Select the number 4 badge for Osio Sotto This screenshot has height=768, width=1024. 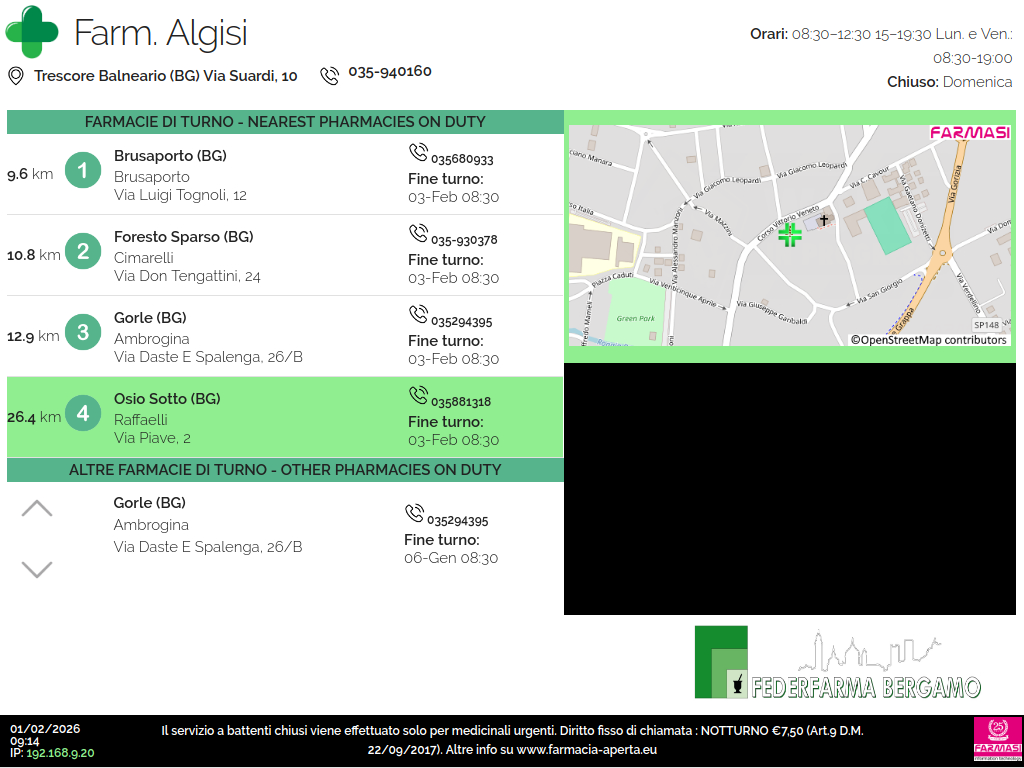coord(83,414)
